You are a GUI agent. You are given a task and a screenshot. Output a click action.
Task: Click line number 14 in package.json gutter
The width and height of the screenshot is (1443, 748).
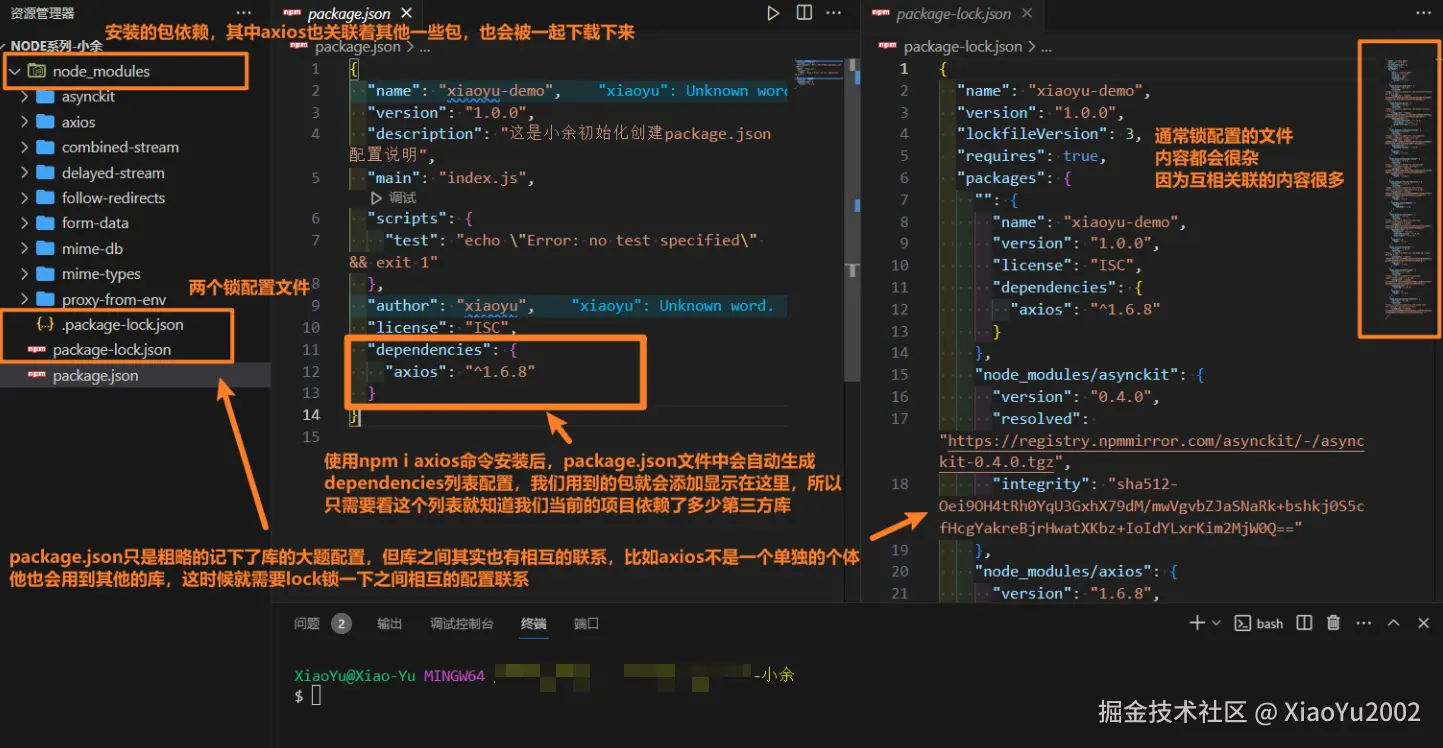[x=310, y=415]
